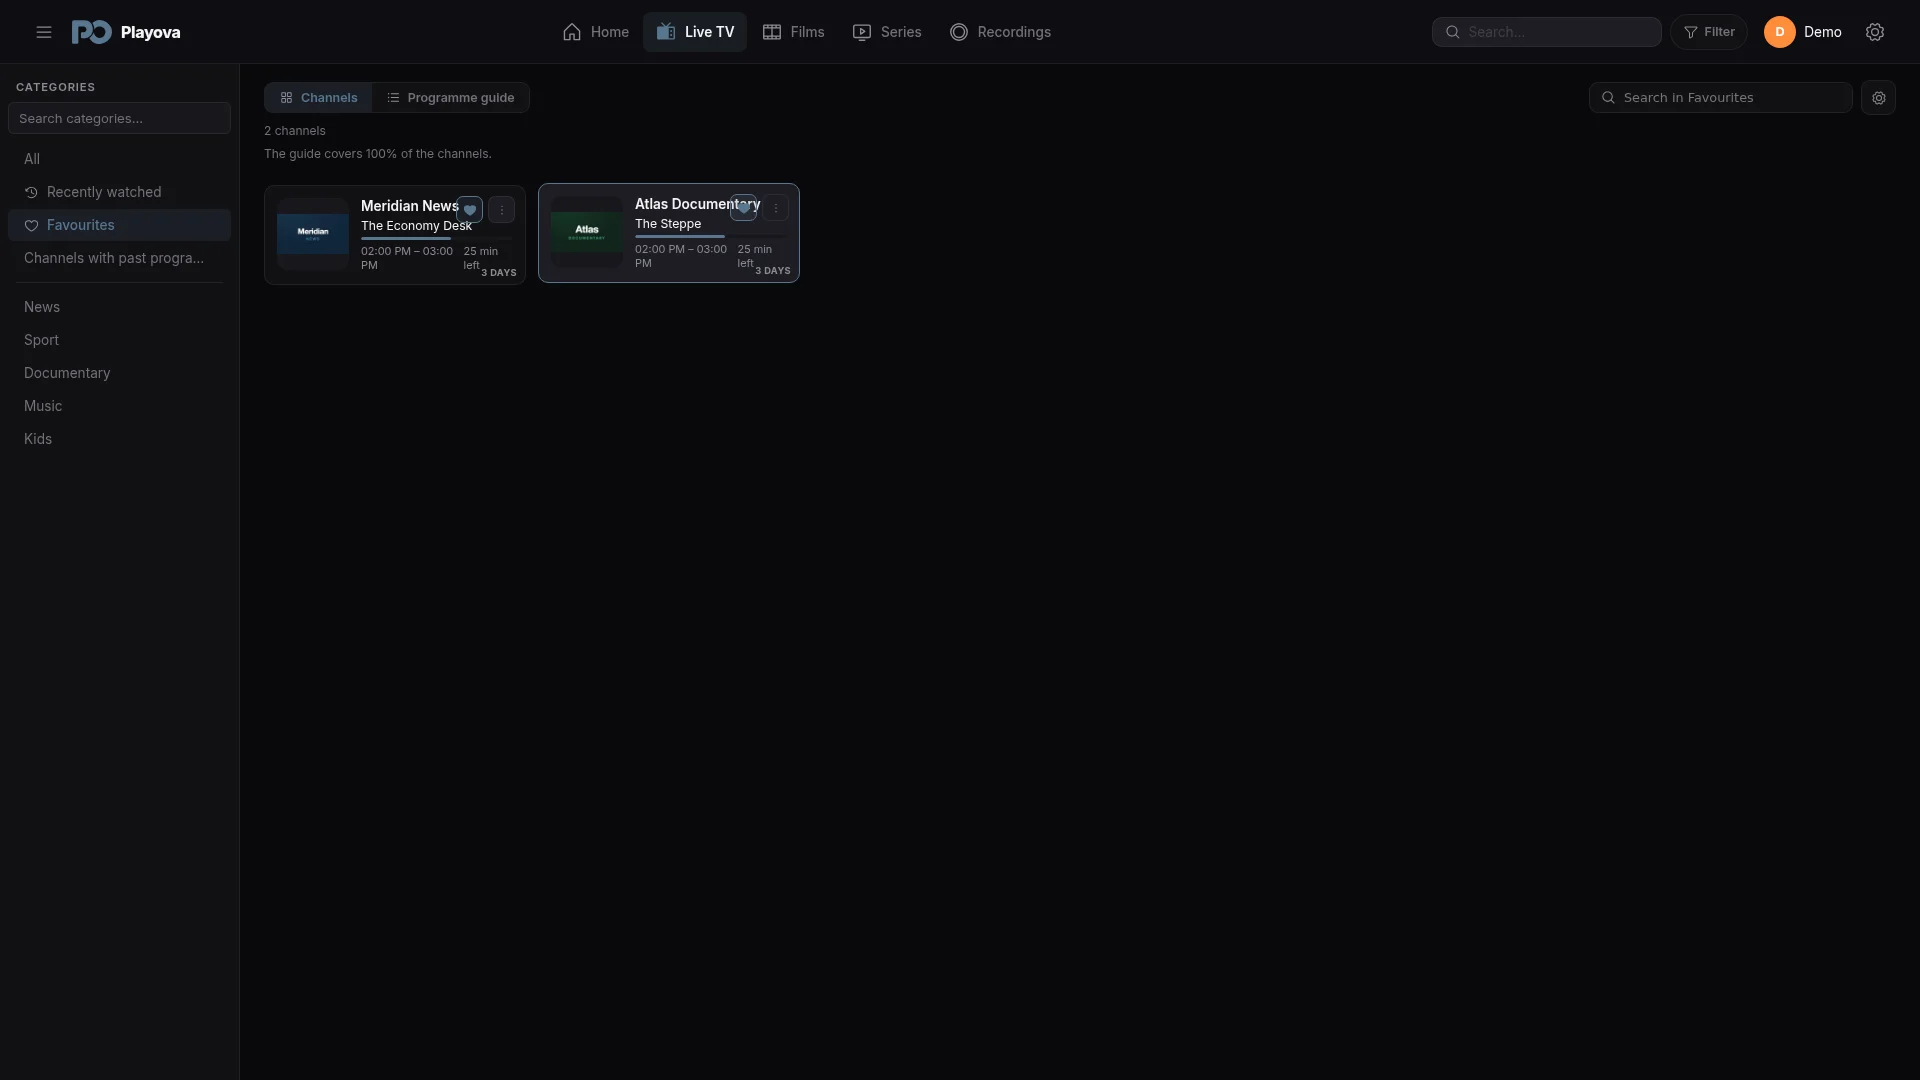The width and height of the screenshot is (1920, 1080).
Task: Open more options for Atlas Documentary
Action: point(776,208)
